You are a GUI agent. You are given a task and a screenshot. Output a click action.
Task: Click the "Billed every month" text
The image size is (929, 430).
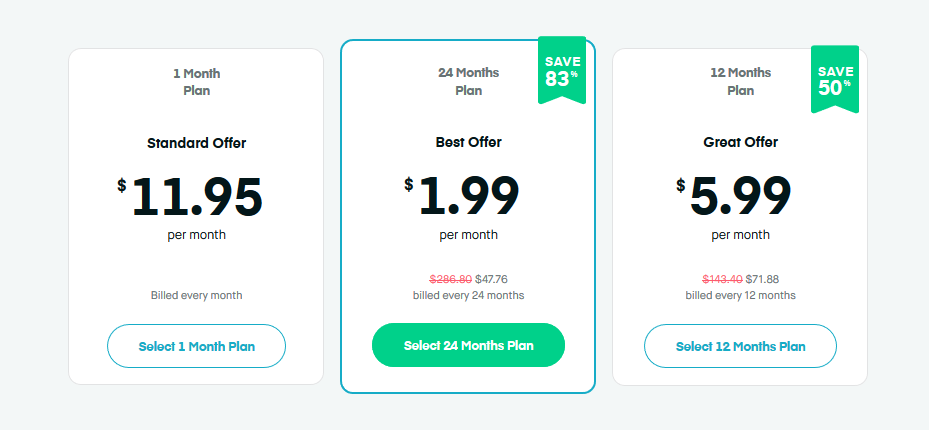(x=196, y=295)
